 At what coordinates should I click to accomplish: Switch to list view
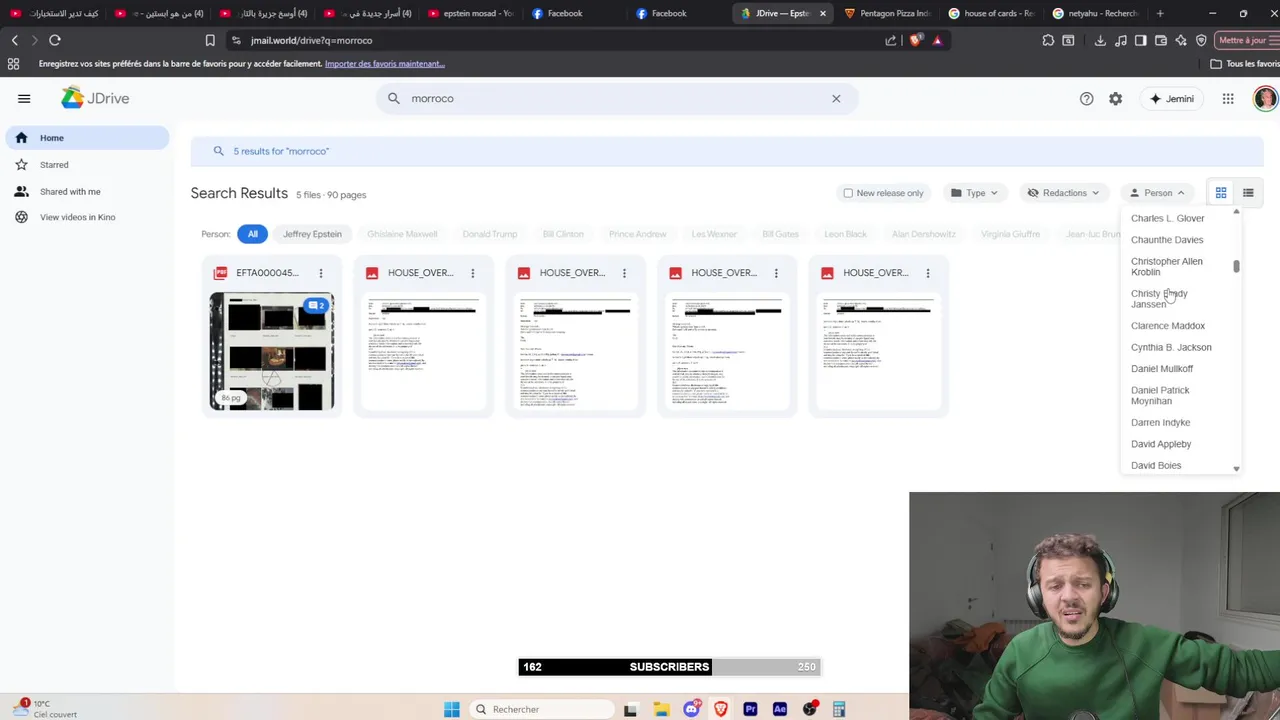tap(1248, 193)
